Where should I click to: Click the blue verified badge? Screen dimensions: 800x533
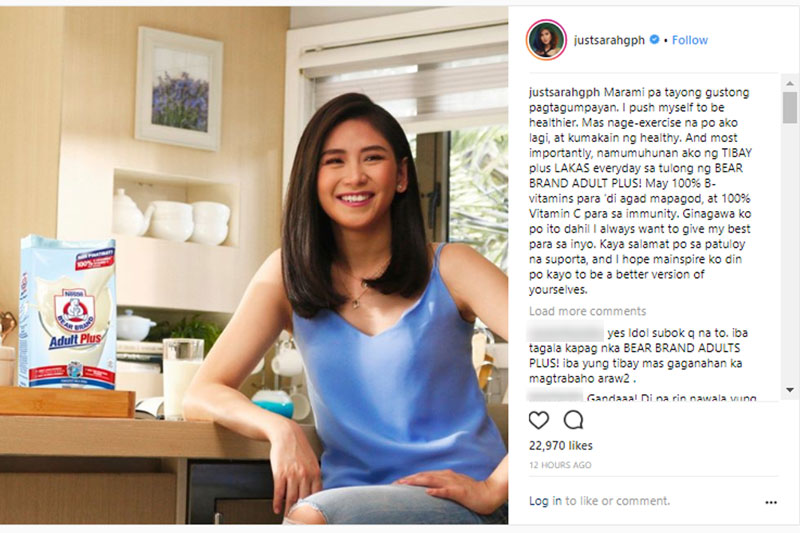point(654,39)
